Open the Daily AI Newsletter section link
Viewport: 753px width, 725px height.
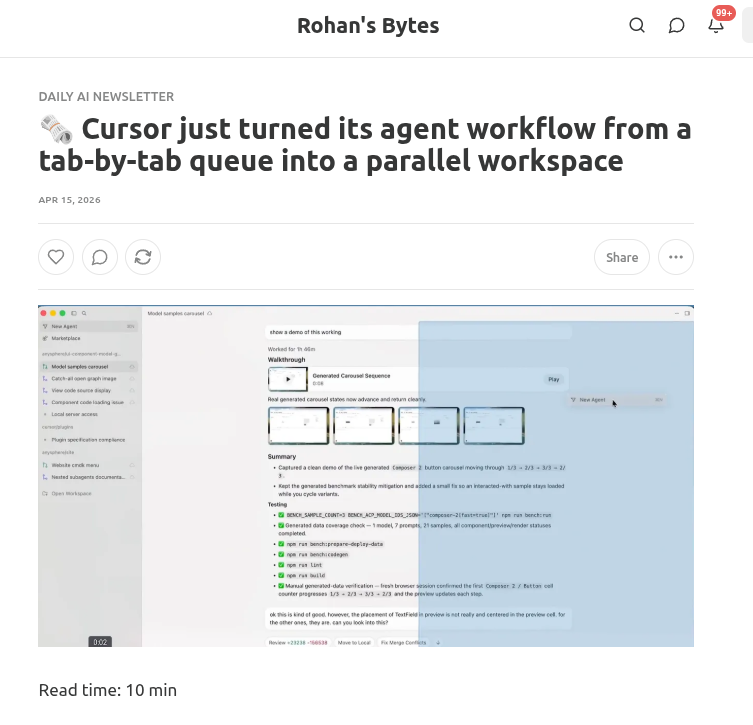point(106,97)
